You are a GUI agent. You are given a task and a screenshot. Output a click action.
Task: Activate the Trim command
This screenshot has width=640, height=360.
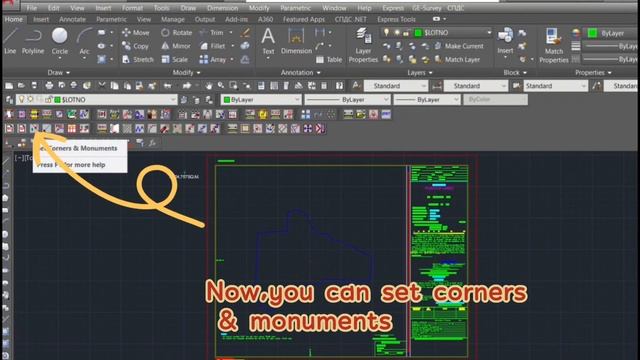point(211,33)
